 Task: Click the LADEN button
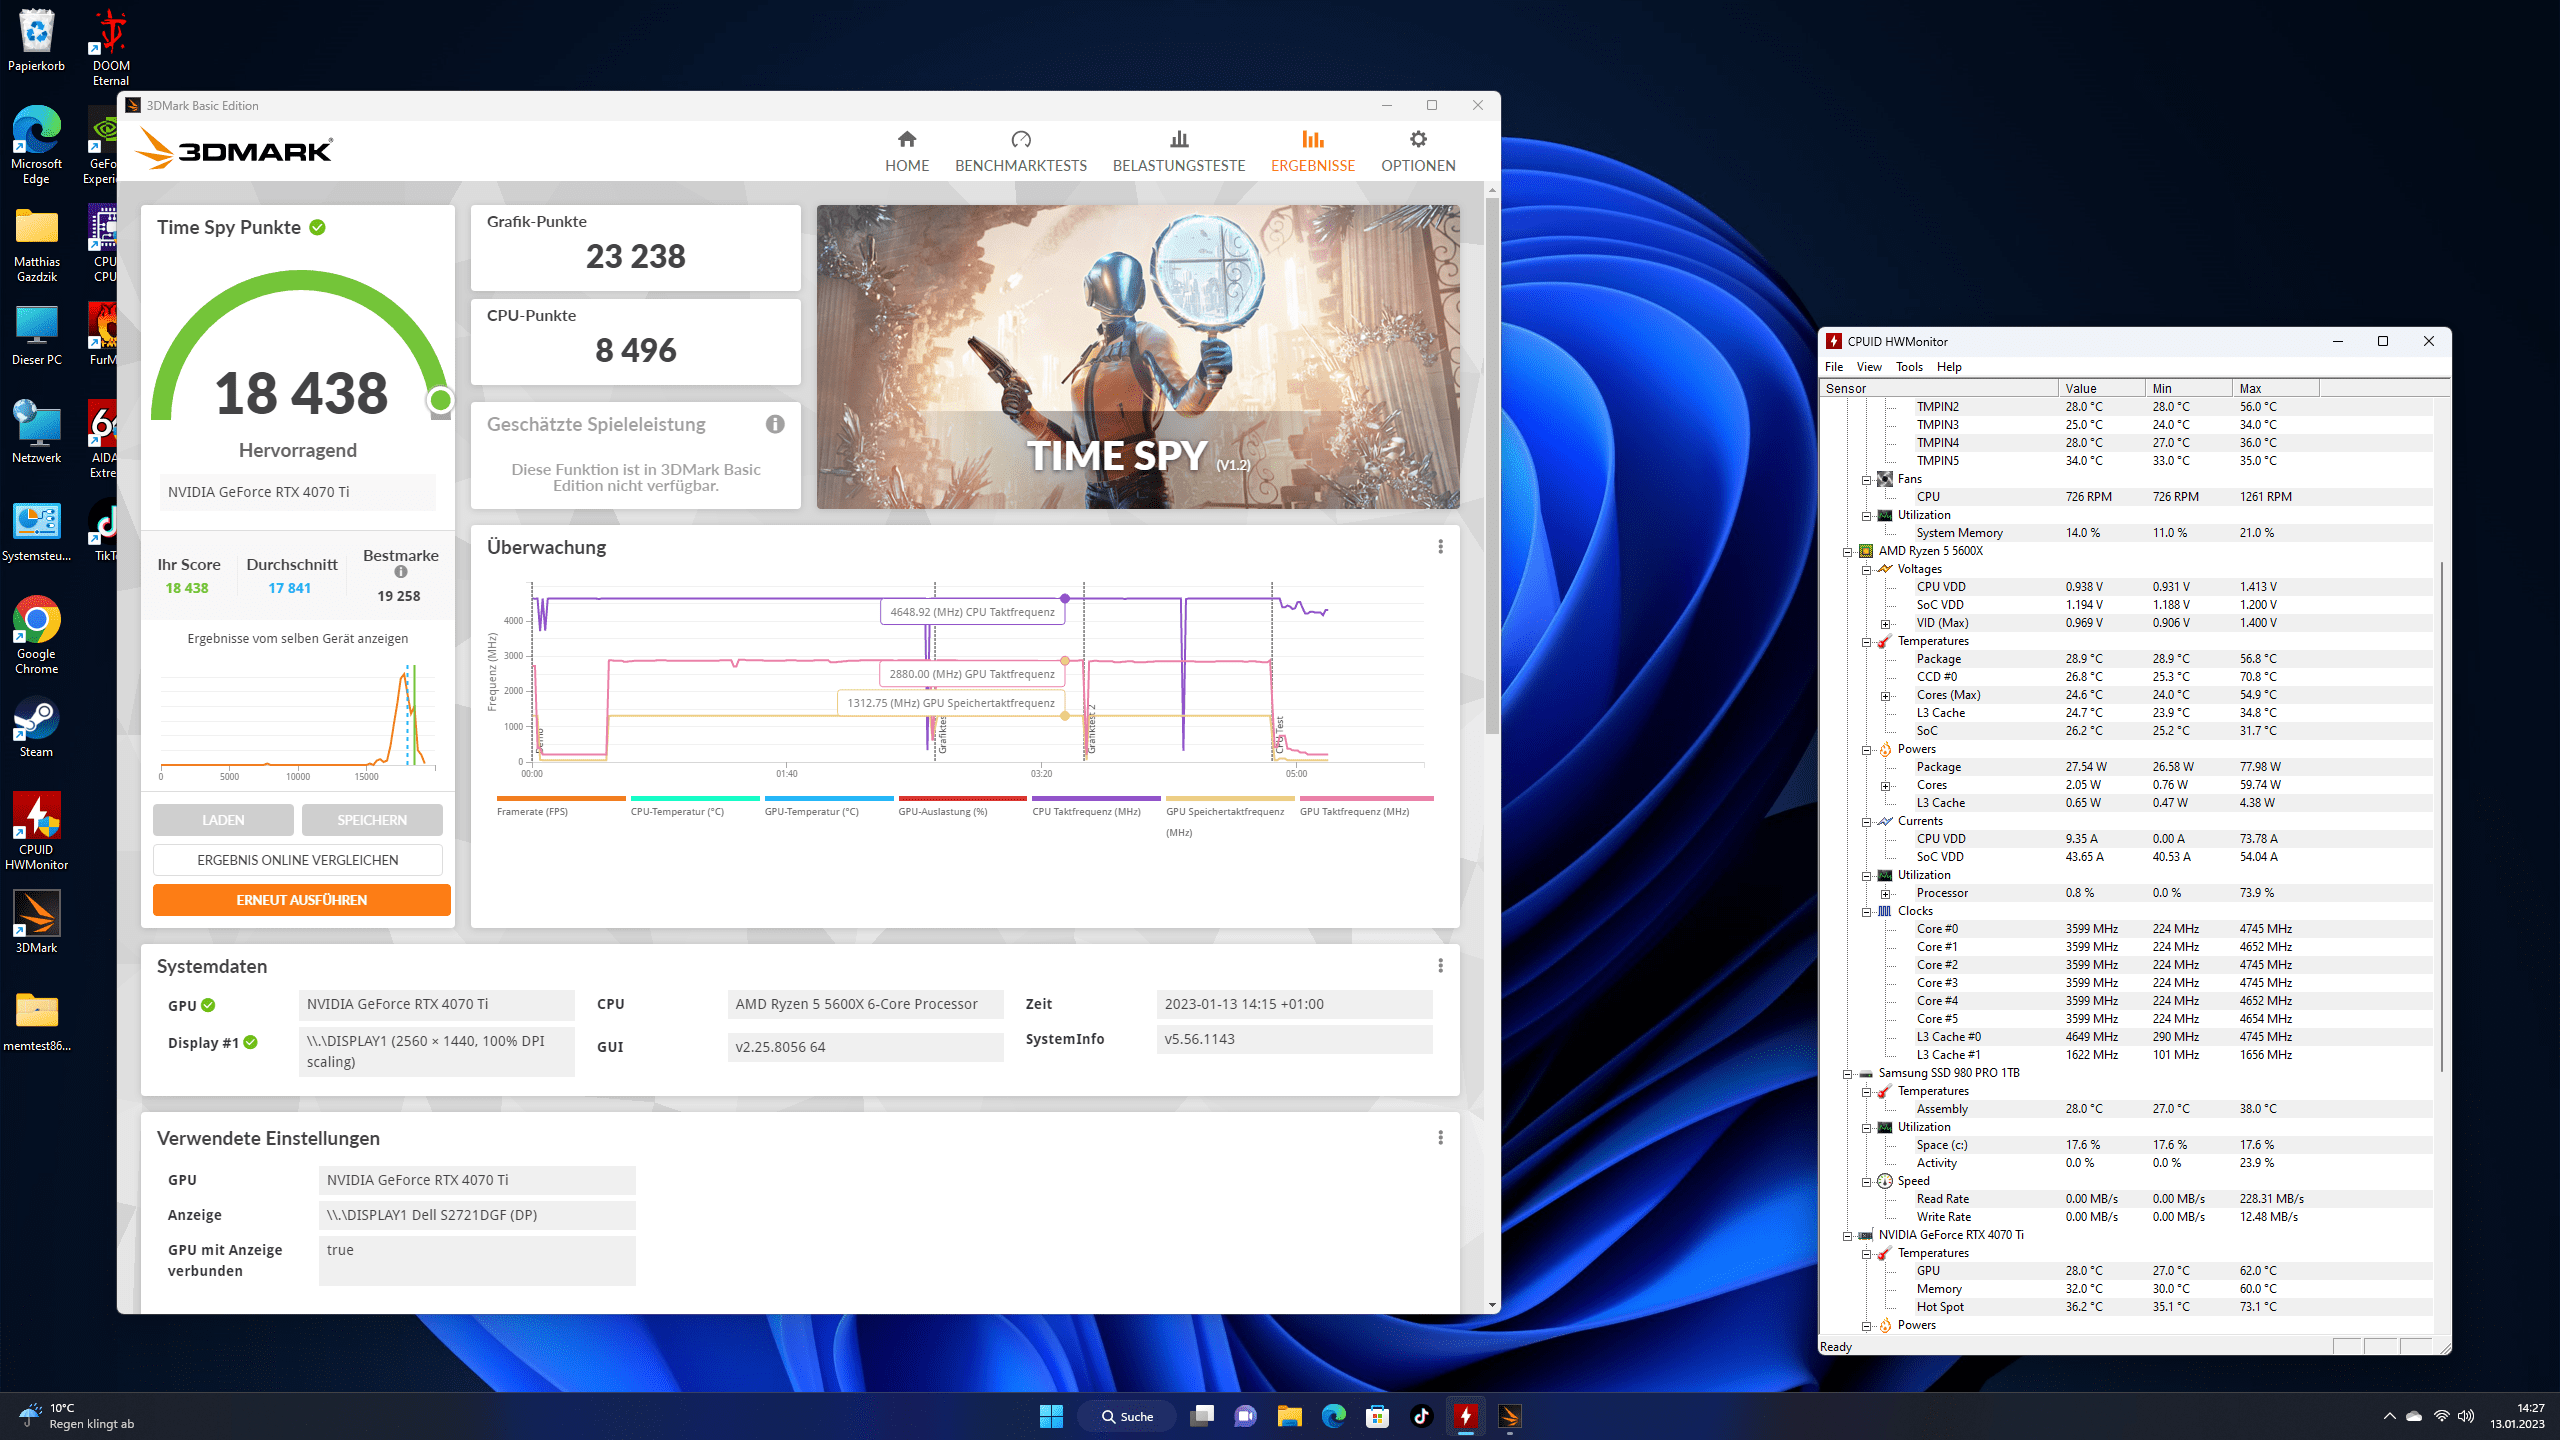point(223,820)
